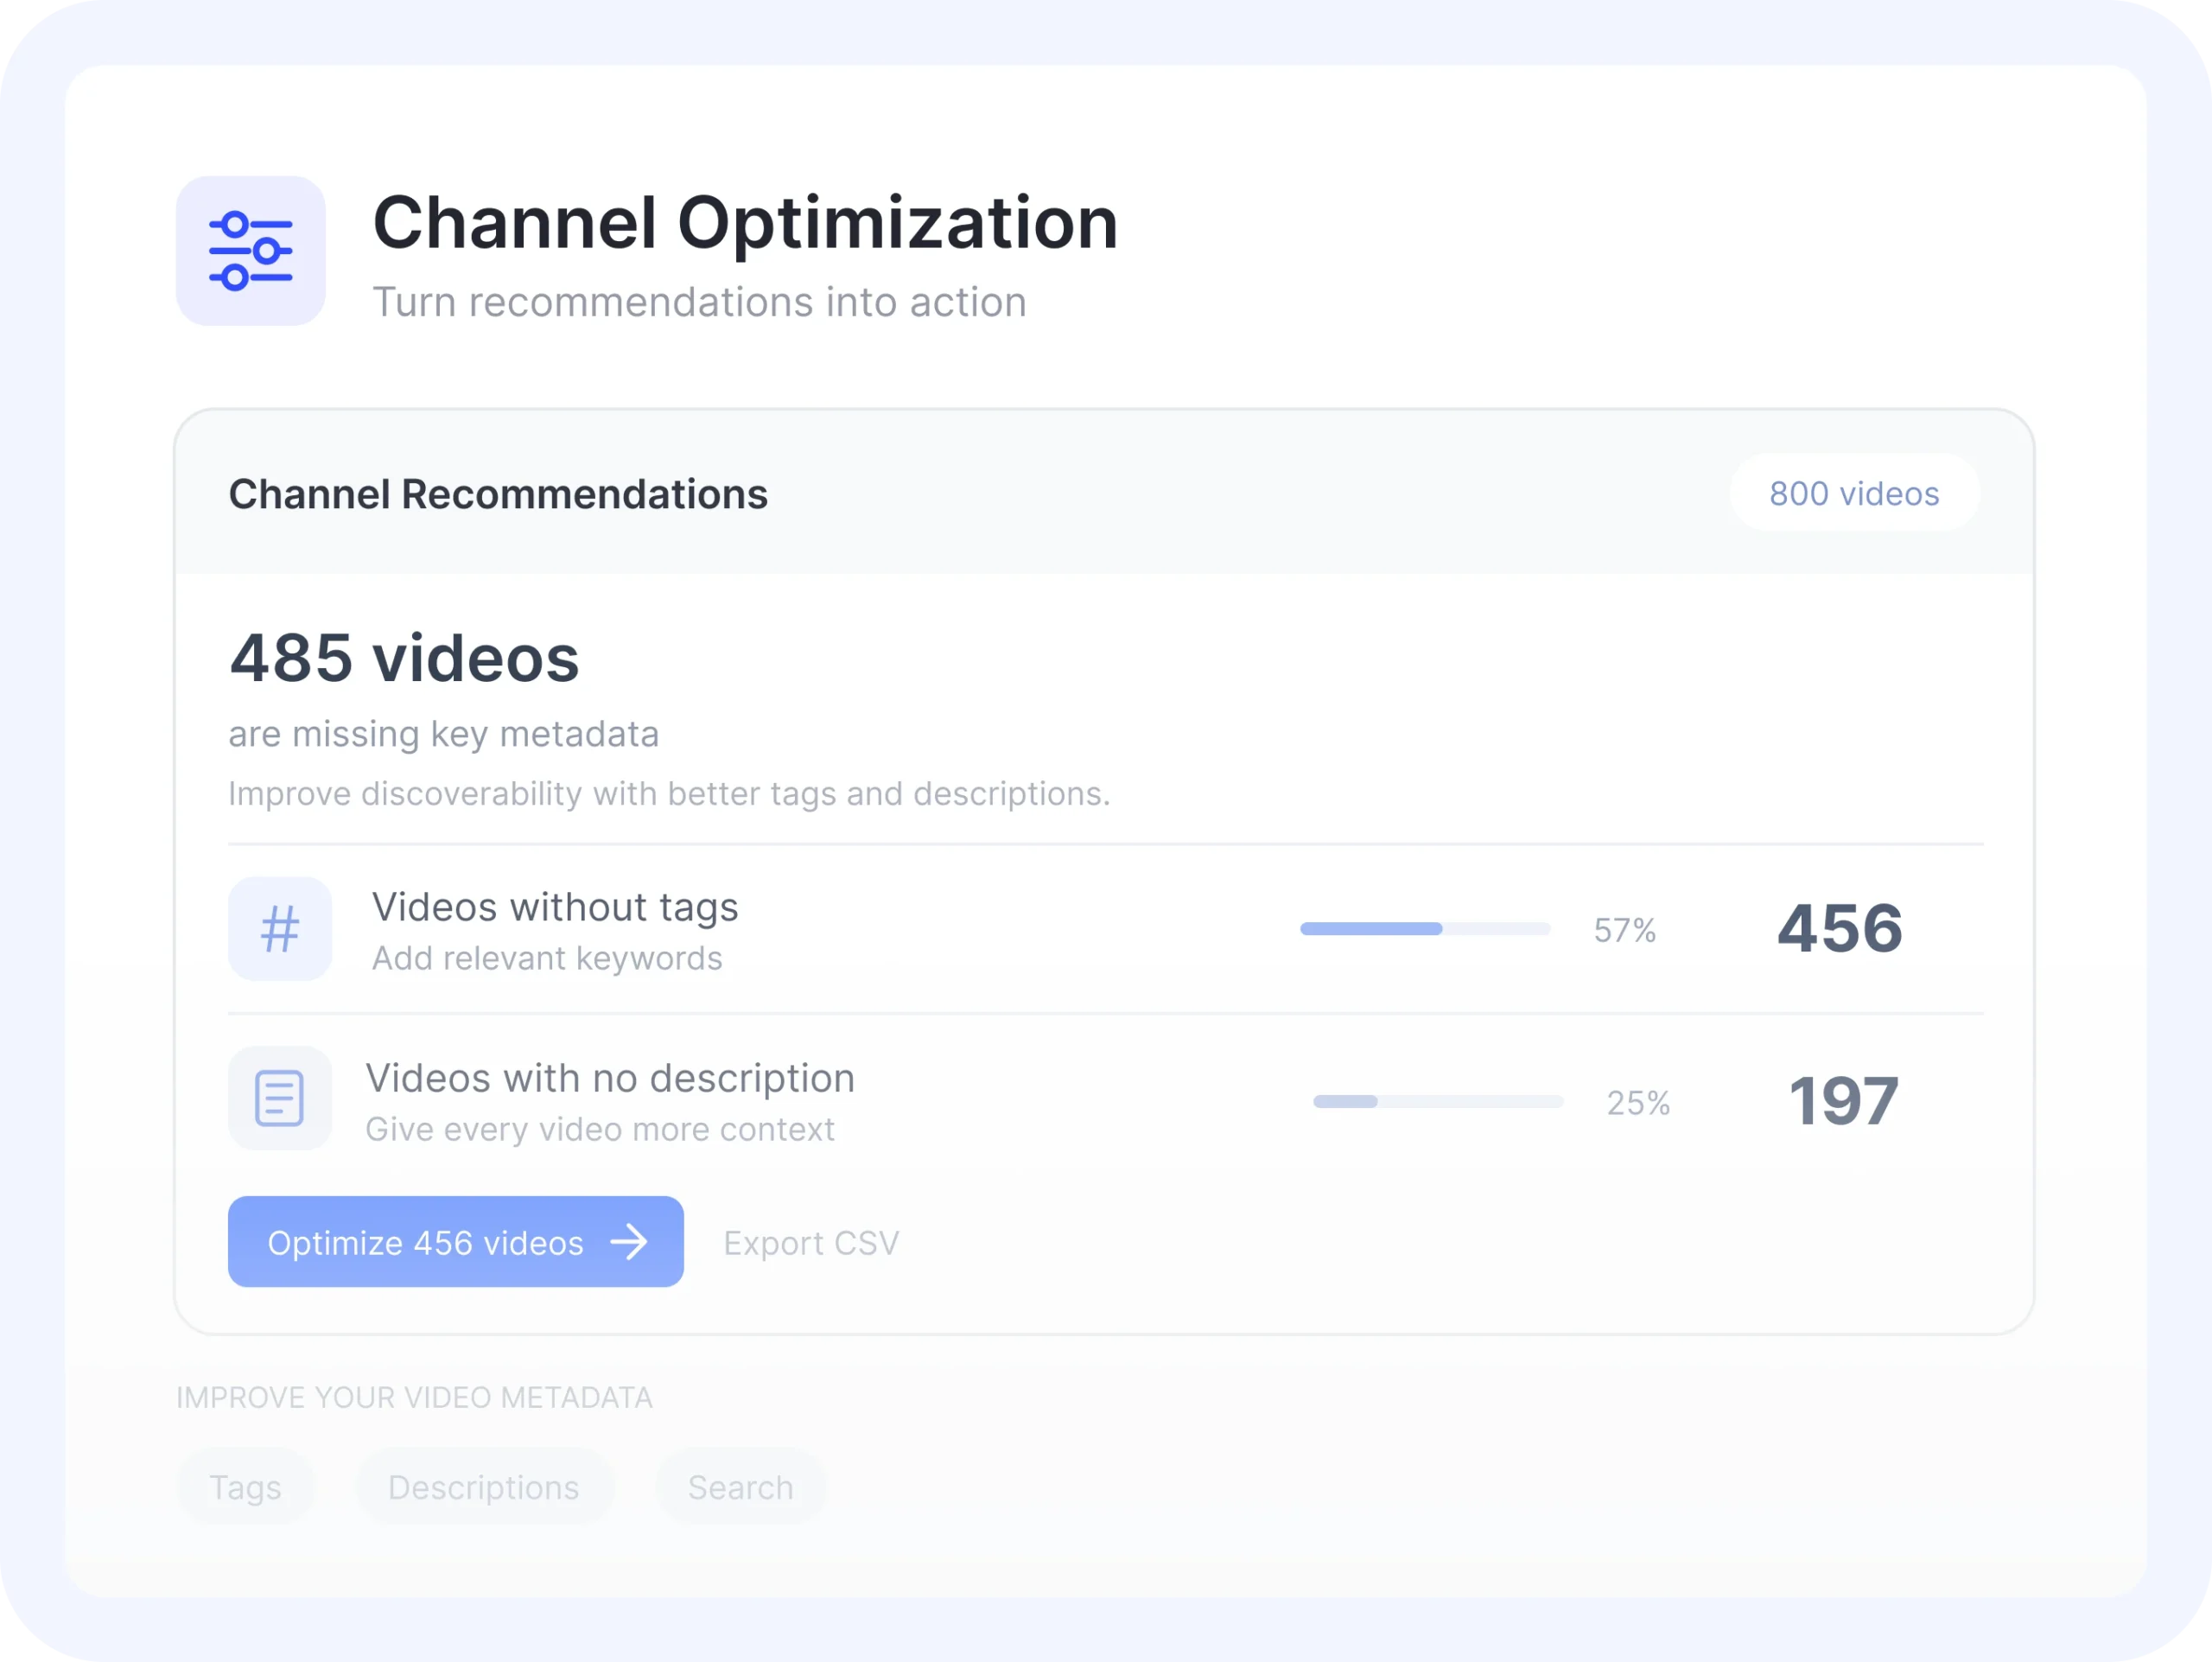Click the document icon for no description
Image resolution: width=2212 pixels, height=1662 pixels.
tap(280, 1098)
